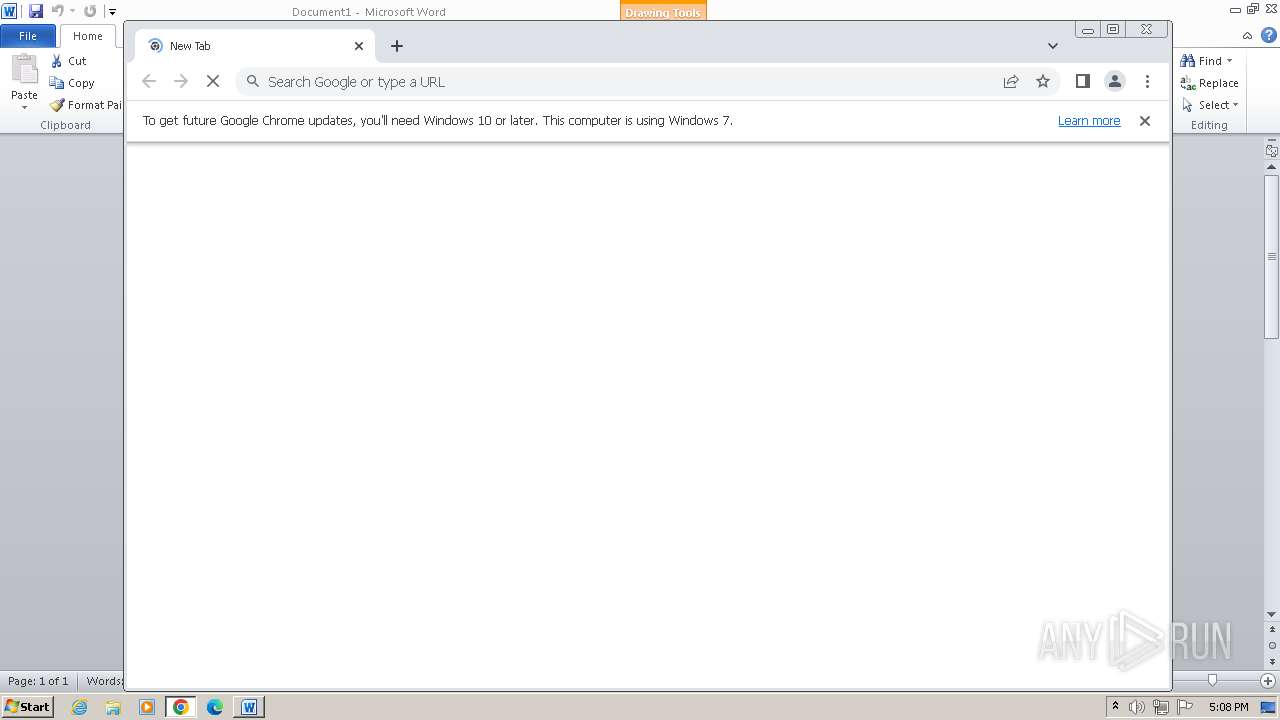
Task: Open Microsoft Edge from taskbar
Action: tap(215, 707)
